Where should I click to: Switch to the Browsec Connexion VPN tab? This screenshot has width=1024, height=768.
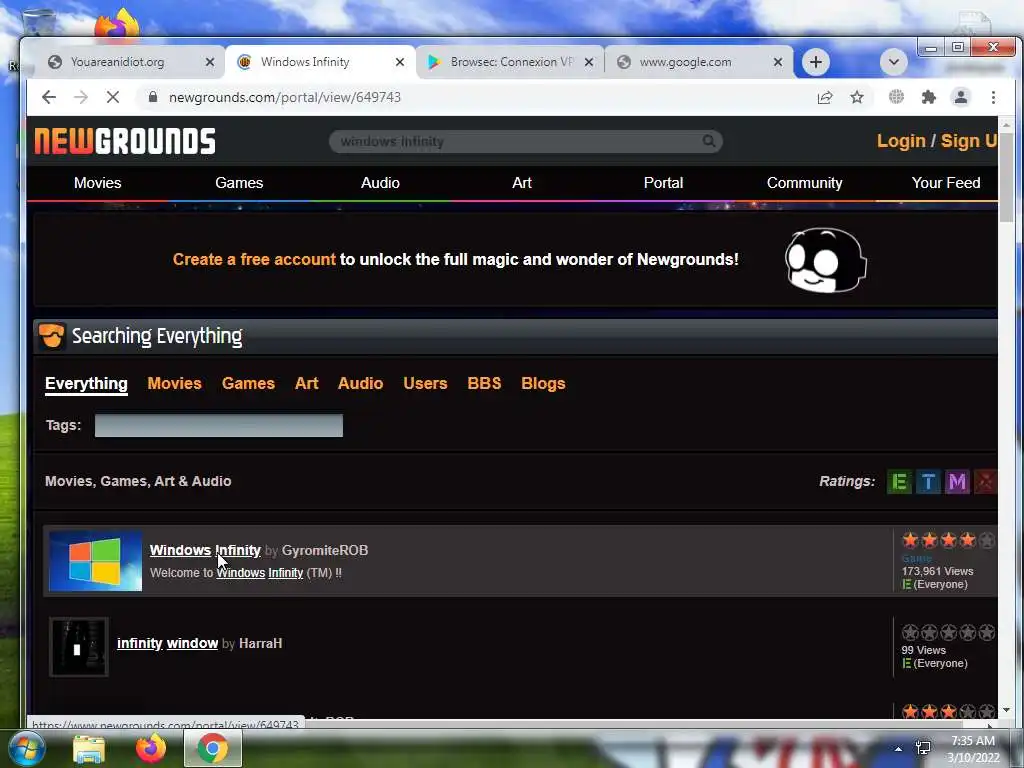509,62
